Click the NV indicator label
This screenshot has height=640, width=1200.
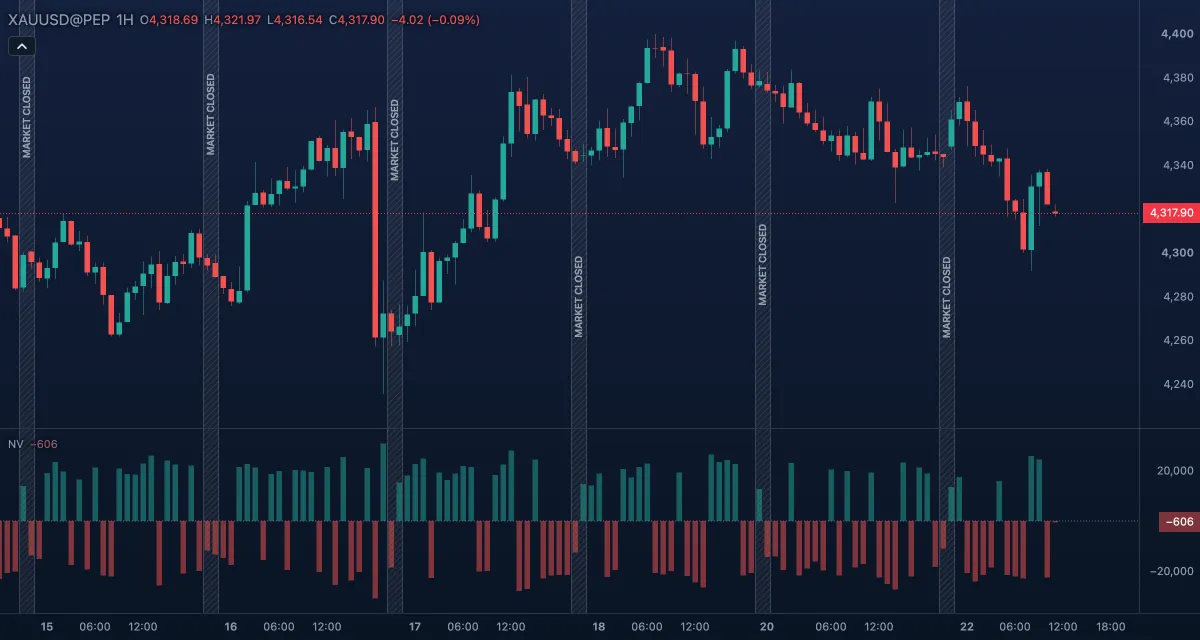(15, 444)
